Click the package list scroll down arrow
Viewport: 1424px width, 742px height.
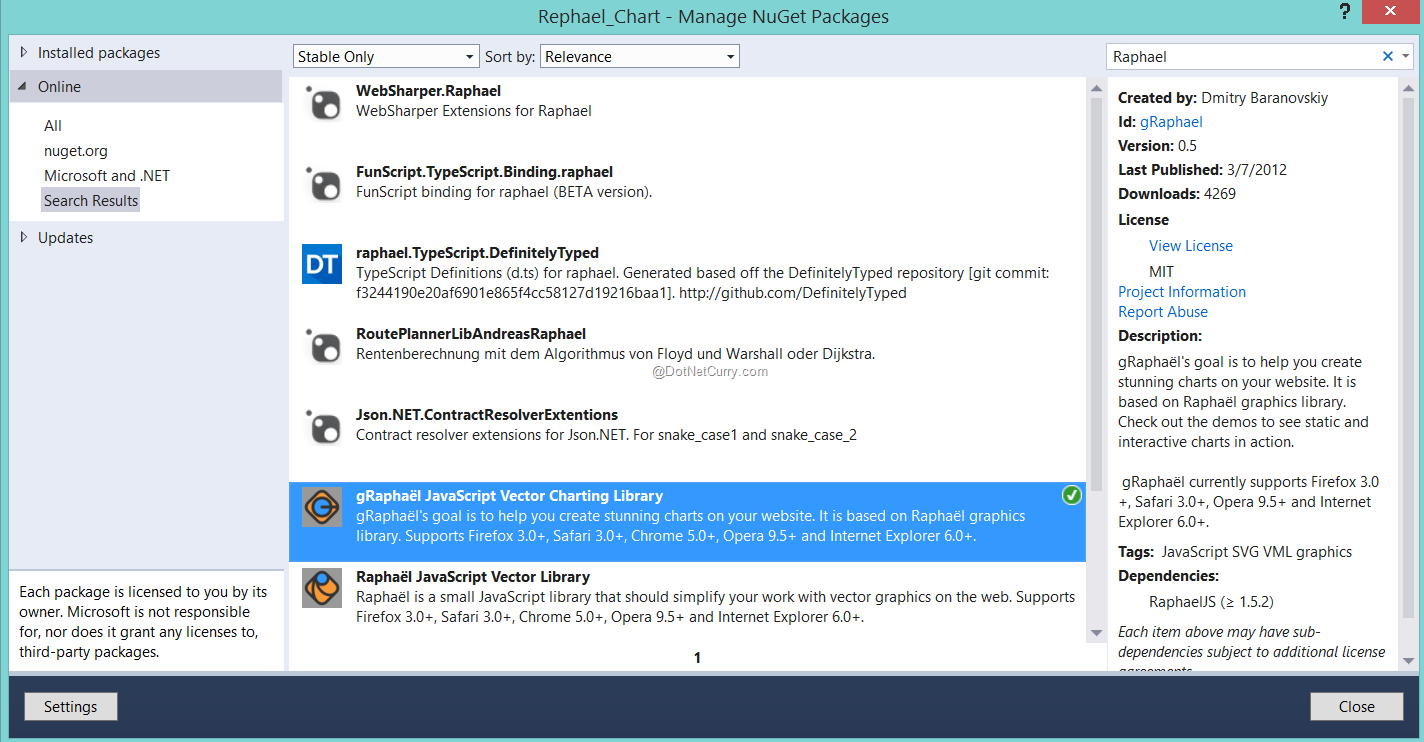pyautogui.click(x=1095, y=633)
